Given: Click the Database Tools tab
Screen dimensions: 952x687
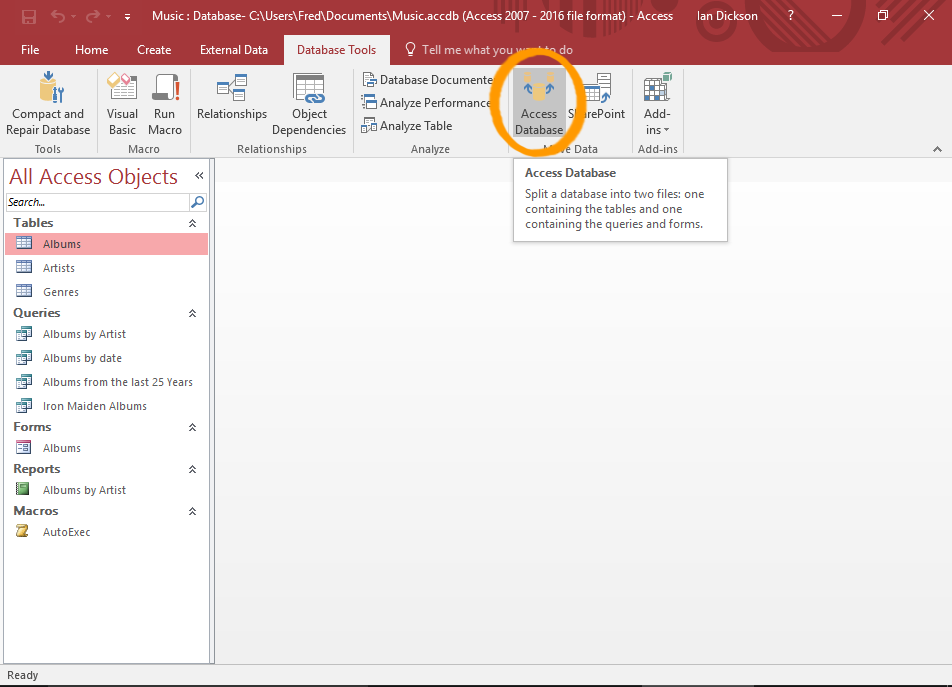Looking at the screenshot, I should click(x=336, y=50).
